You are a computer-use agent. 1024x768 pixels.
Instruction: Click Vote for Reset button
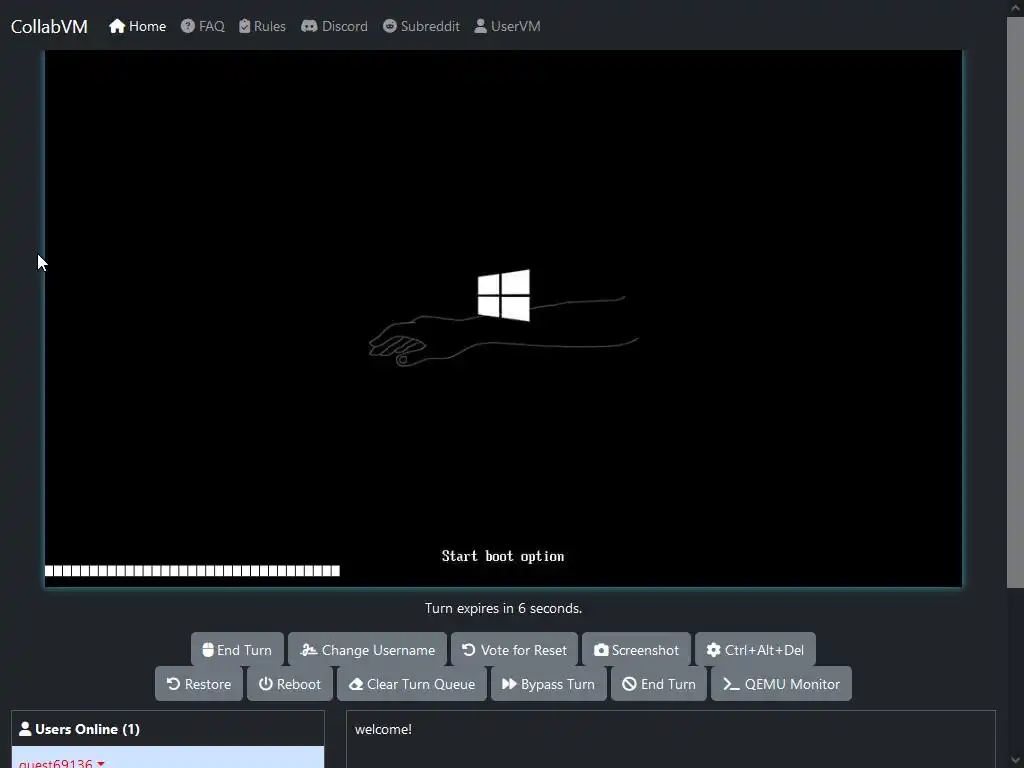coord(514,650)
